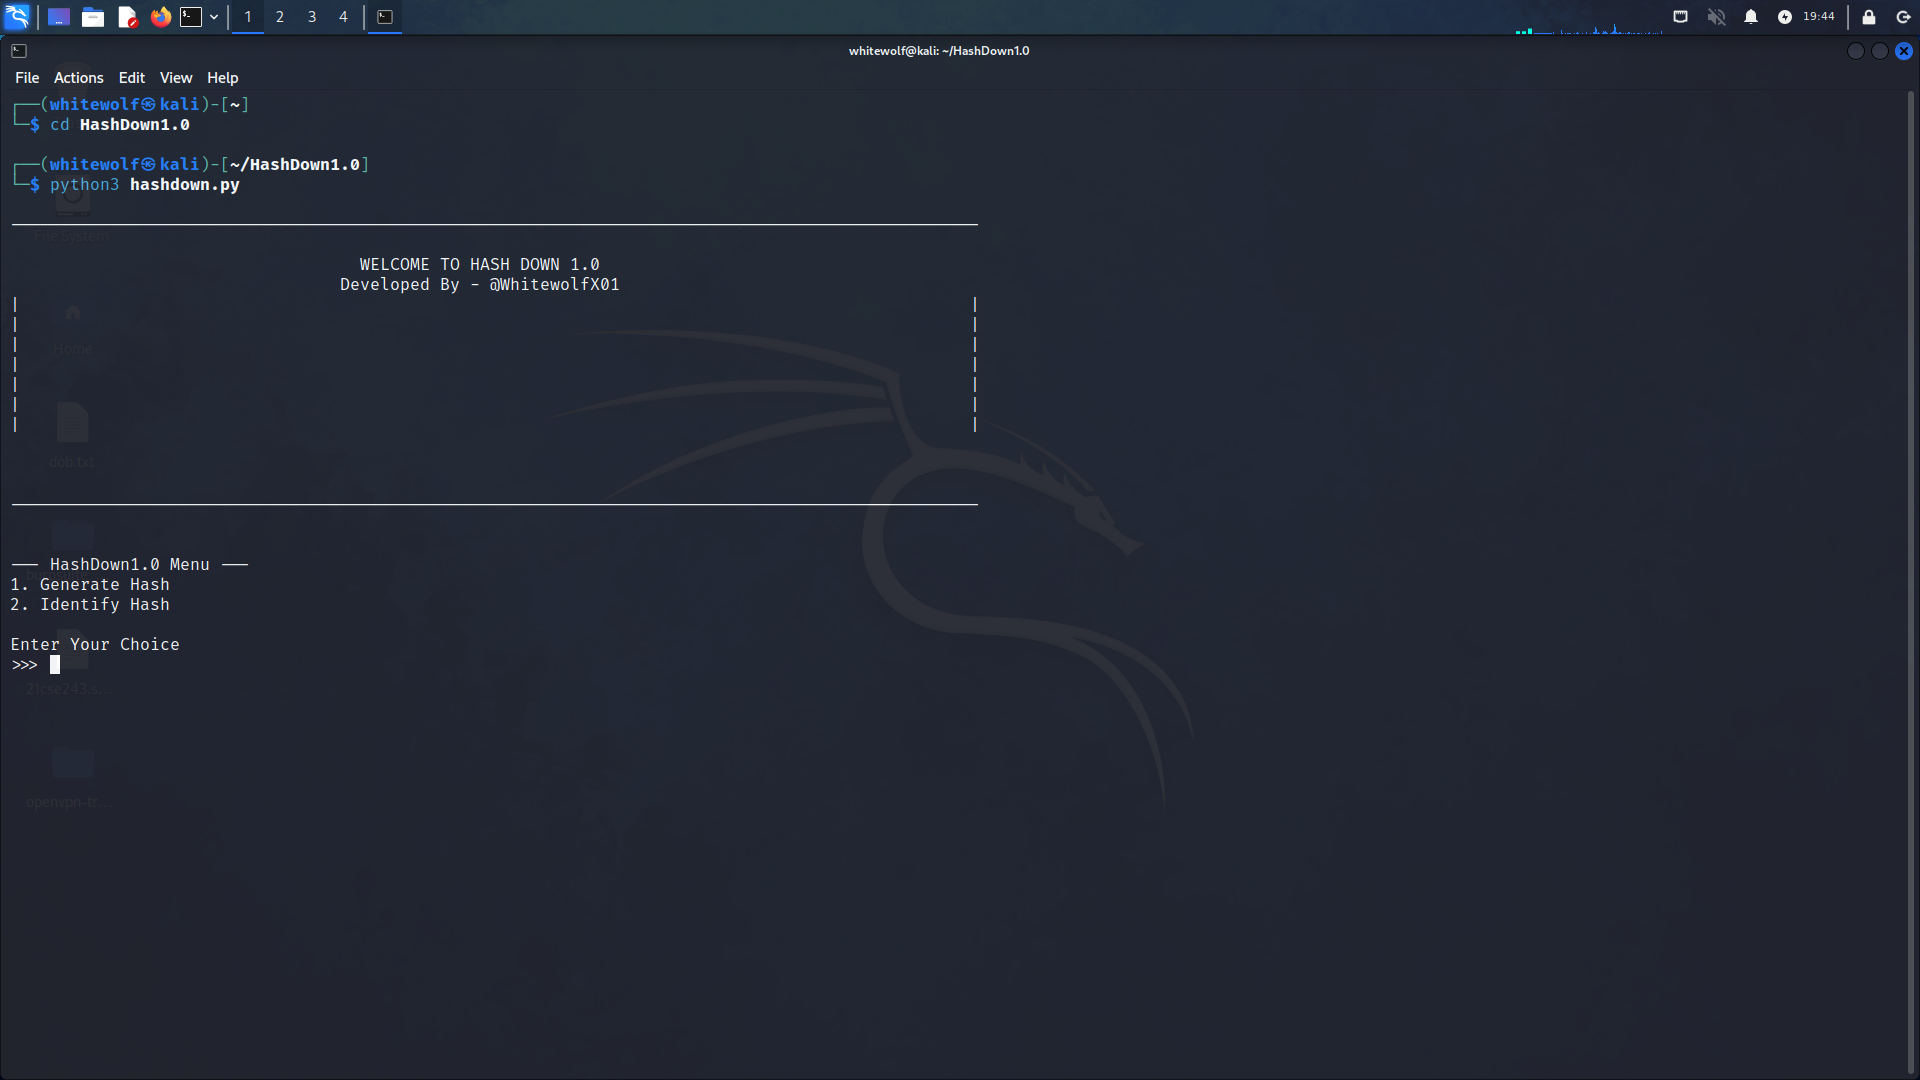This screenshot has width=1920, height=1080.
Task: Click the 'HashDown1.0 Menu' heading text
Action: click(130, 565)
